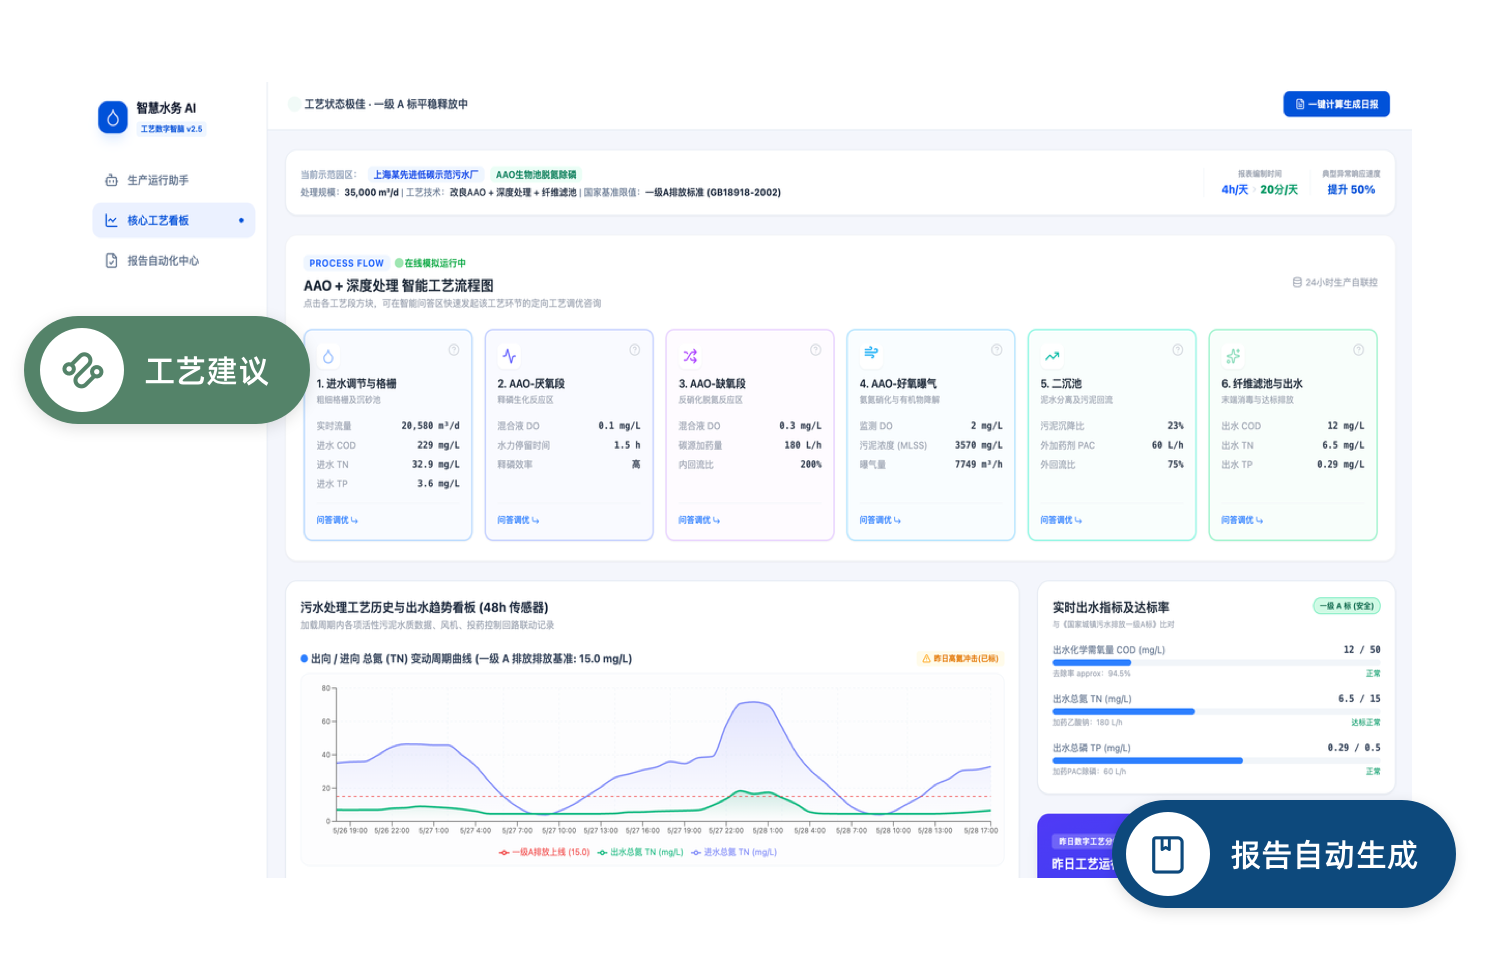This screenshot has height=960, width=1492.
Task: Click the trend arrow icon on 二沉池 card
Action: pyautogui.click(x=1052, y=356)
